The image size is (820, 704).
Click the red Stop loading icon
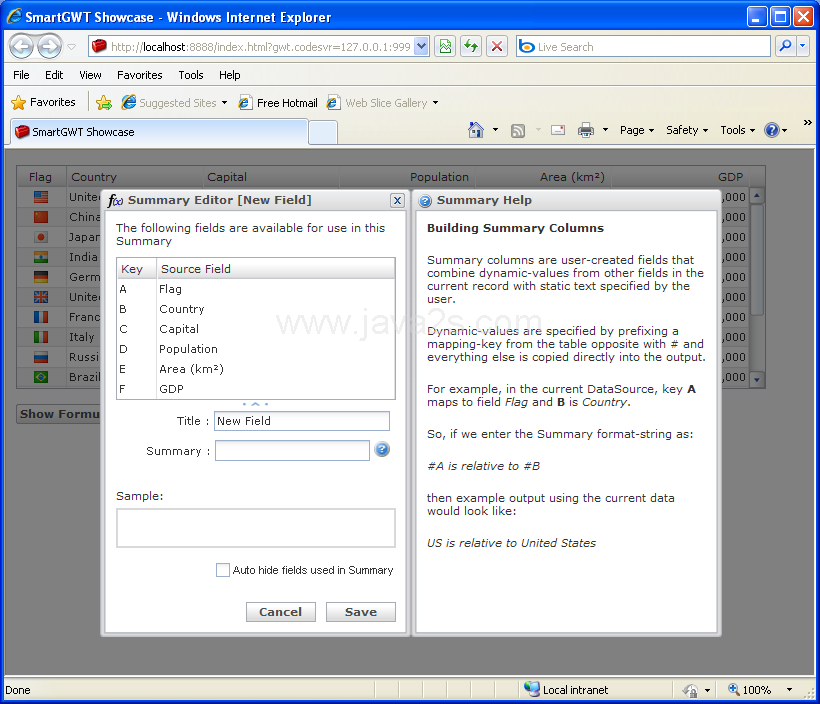497,47
